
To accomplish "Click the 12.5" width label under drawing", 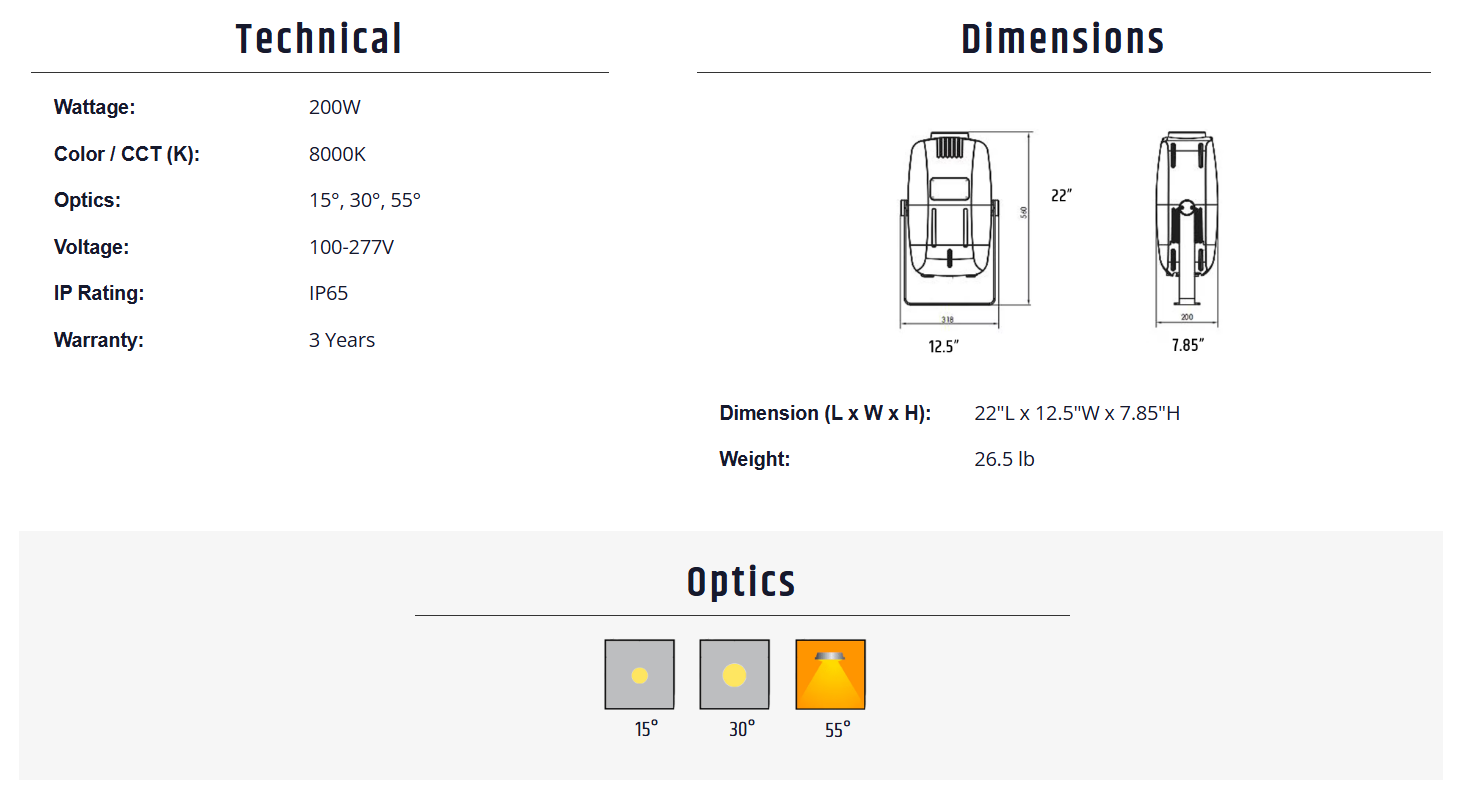I will pyautogui.click(x=944, y=346).
